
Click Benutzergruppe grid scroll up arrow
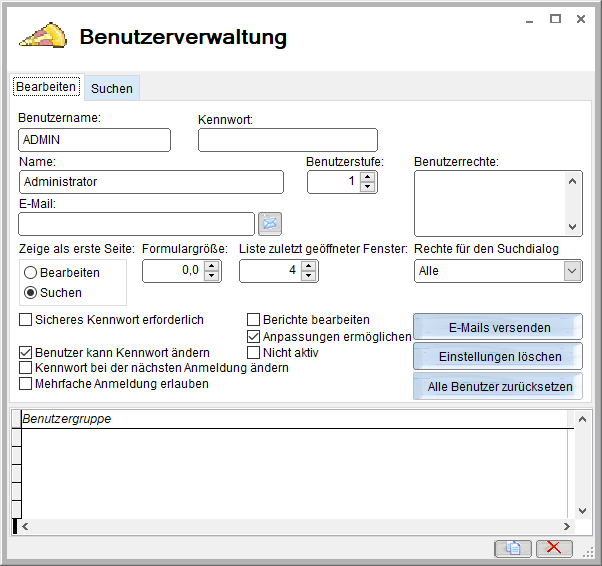[x=582, y=419]
